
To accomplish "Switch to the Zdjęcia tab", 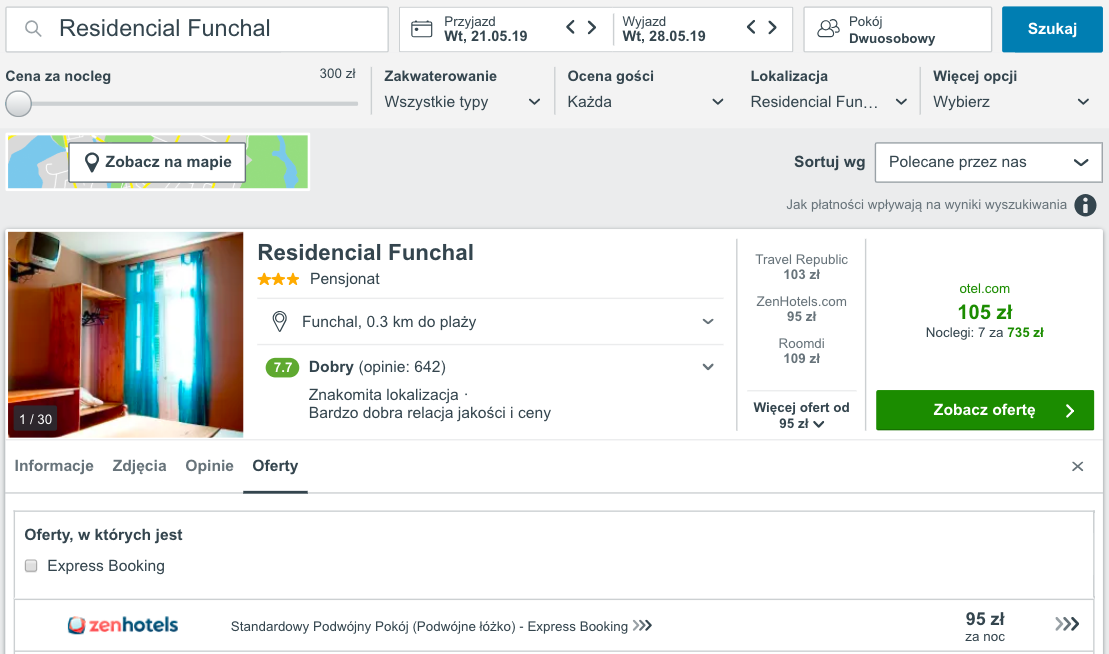I will click(x=139, y=466).
